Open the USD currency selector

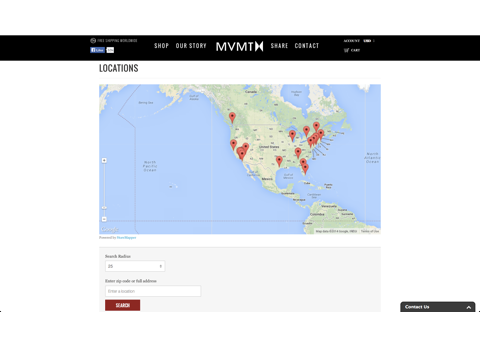click(369, 41)
